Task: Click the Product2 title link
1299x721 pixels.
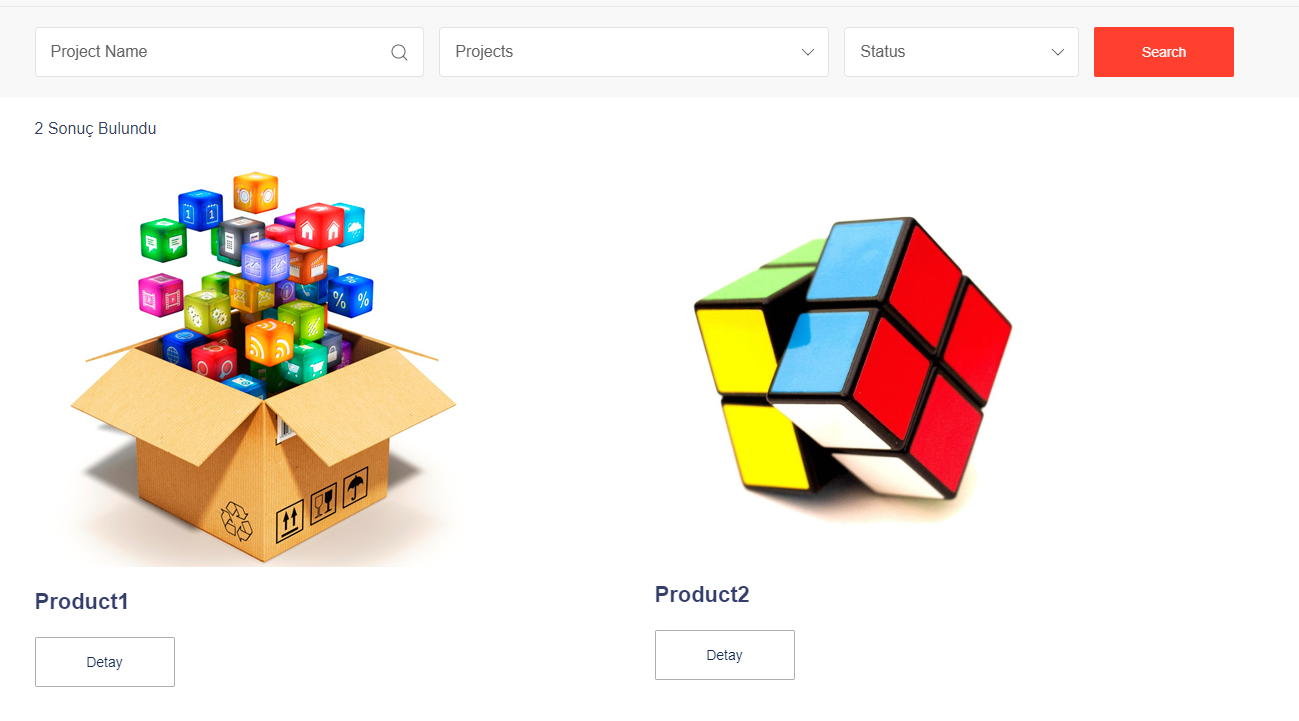Action: tap(702, 594)
